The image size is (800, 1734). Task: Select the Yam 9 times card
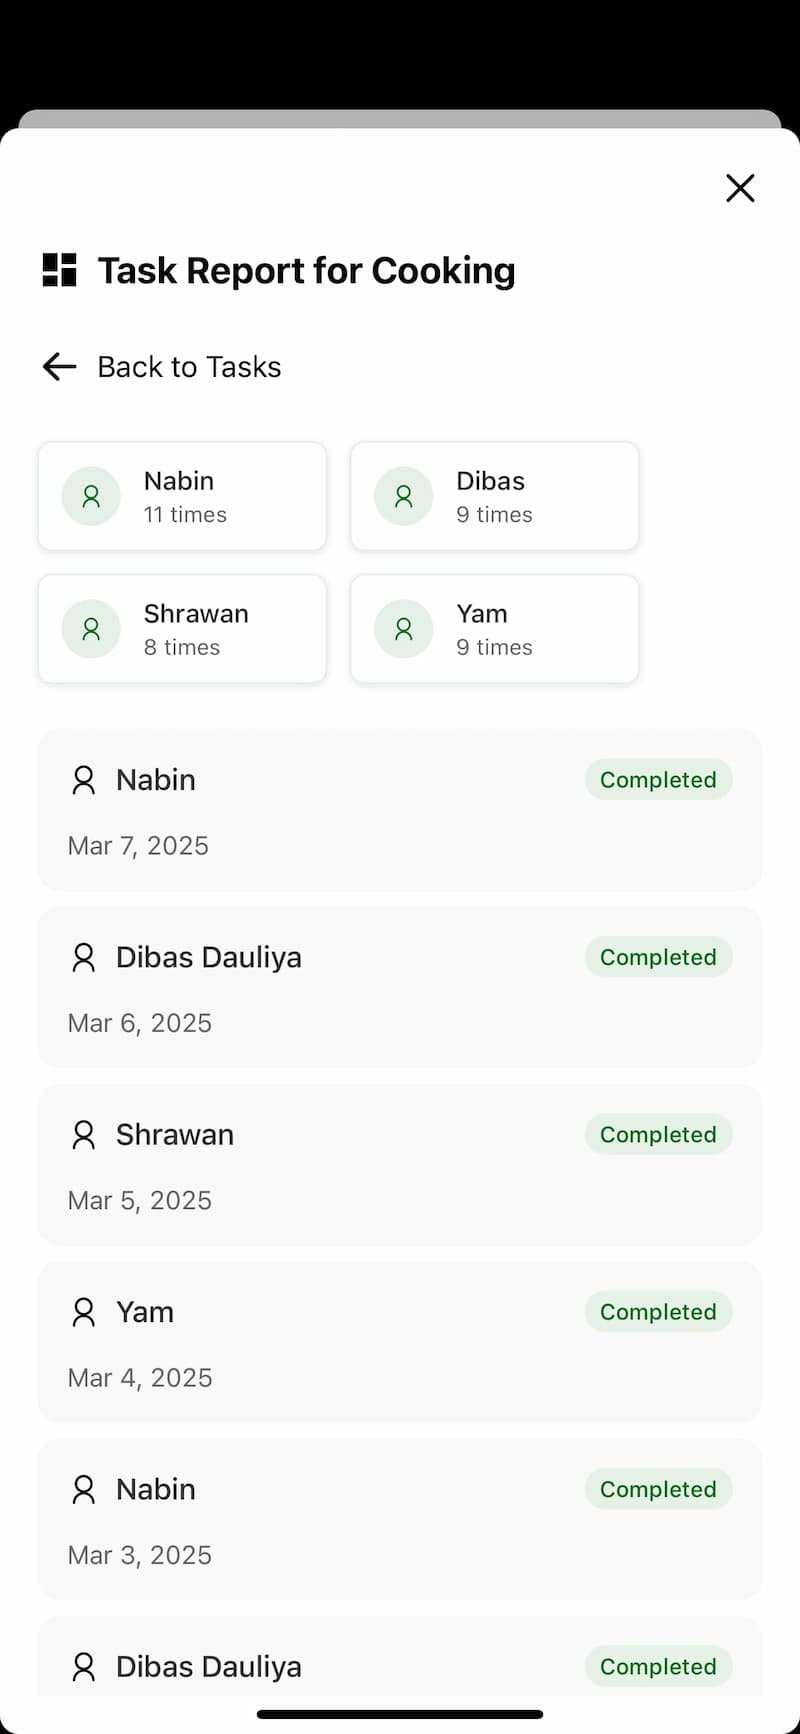tap(494, 629)
